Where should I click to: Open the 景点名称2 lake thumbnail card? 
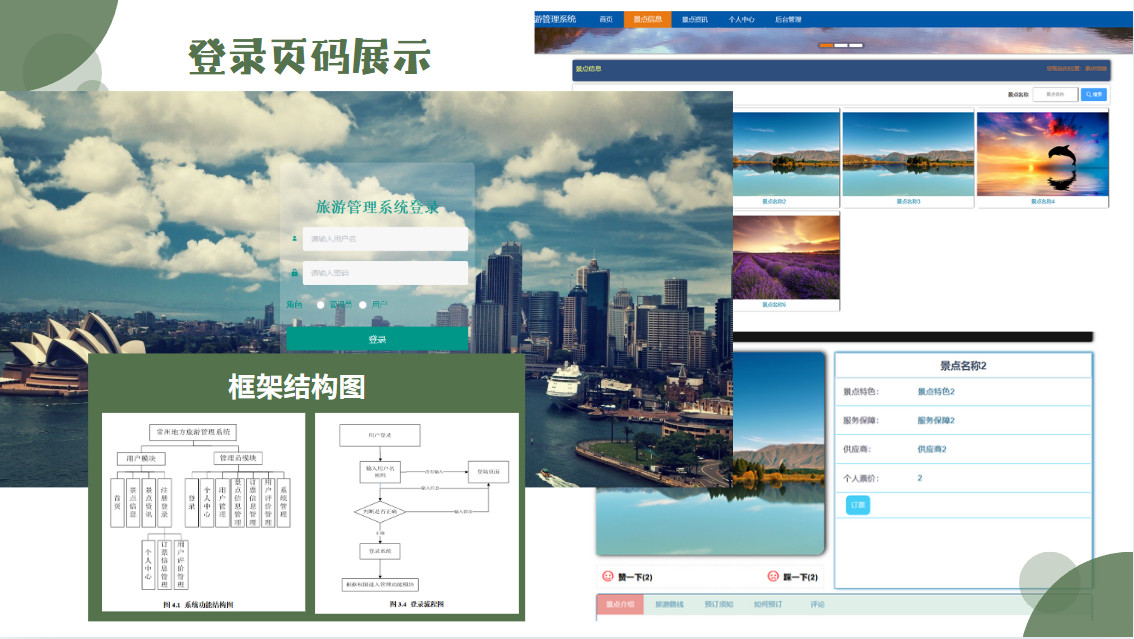[786, 159]
